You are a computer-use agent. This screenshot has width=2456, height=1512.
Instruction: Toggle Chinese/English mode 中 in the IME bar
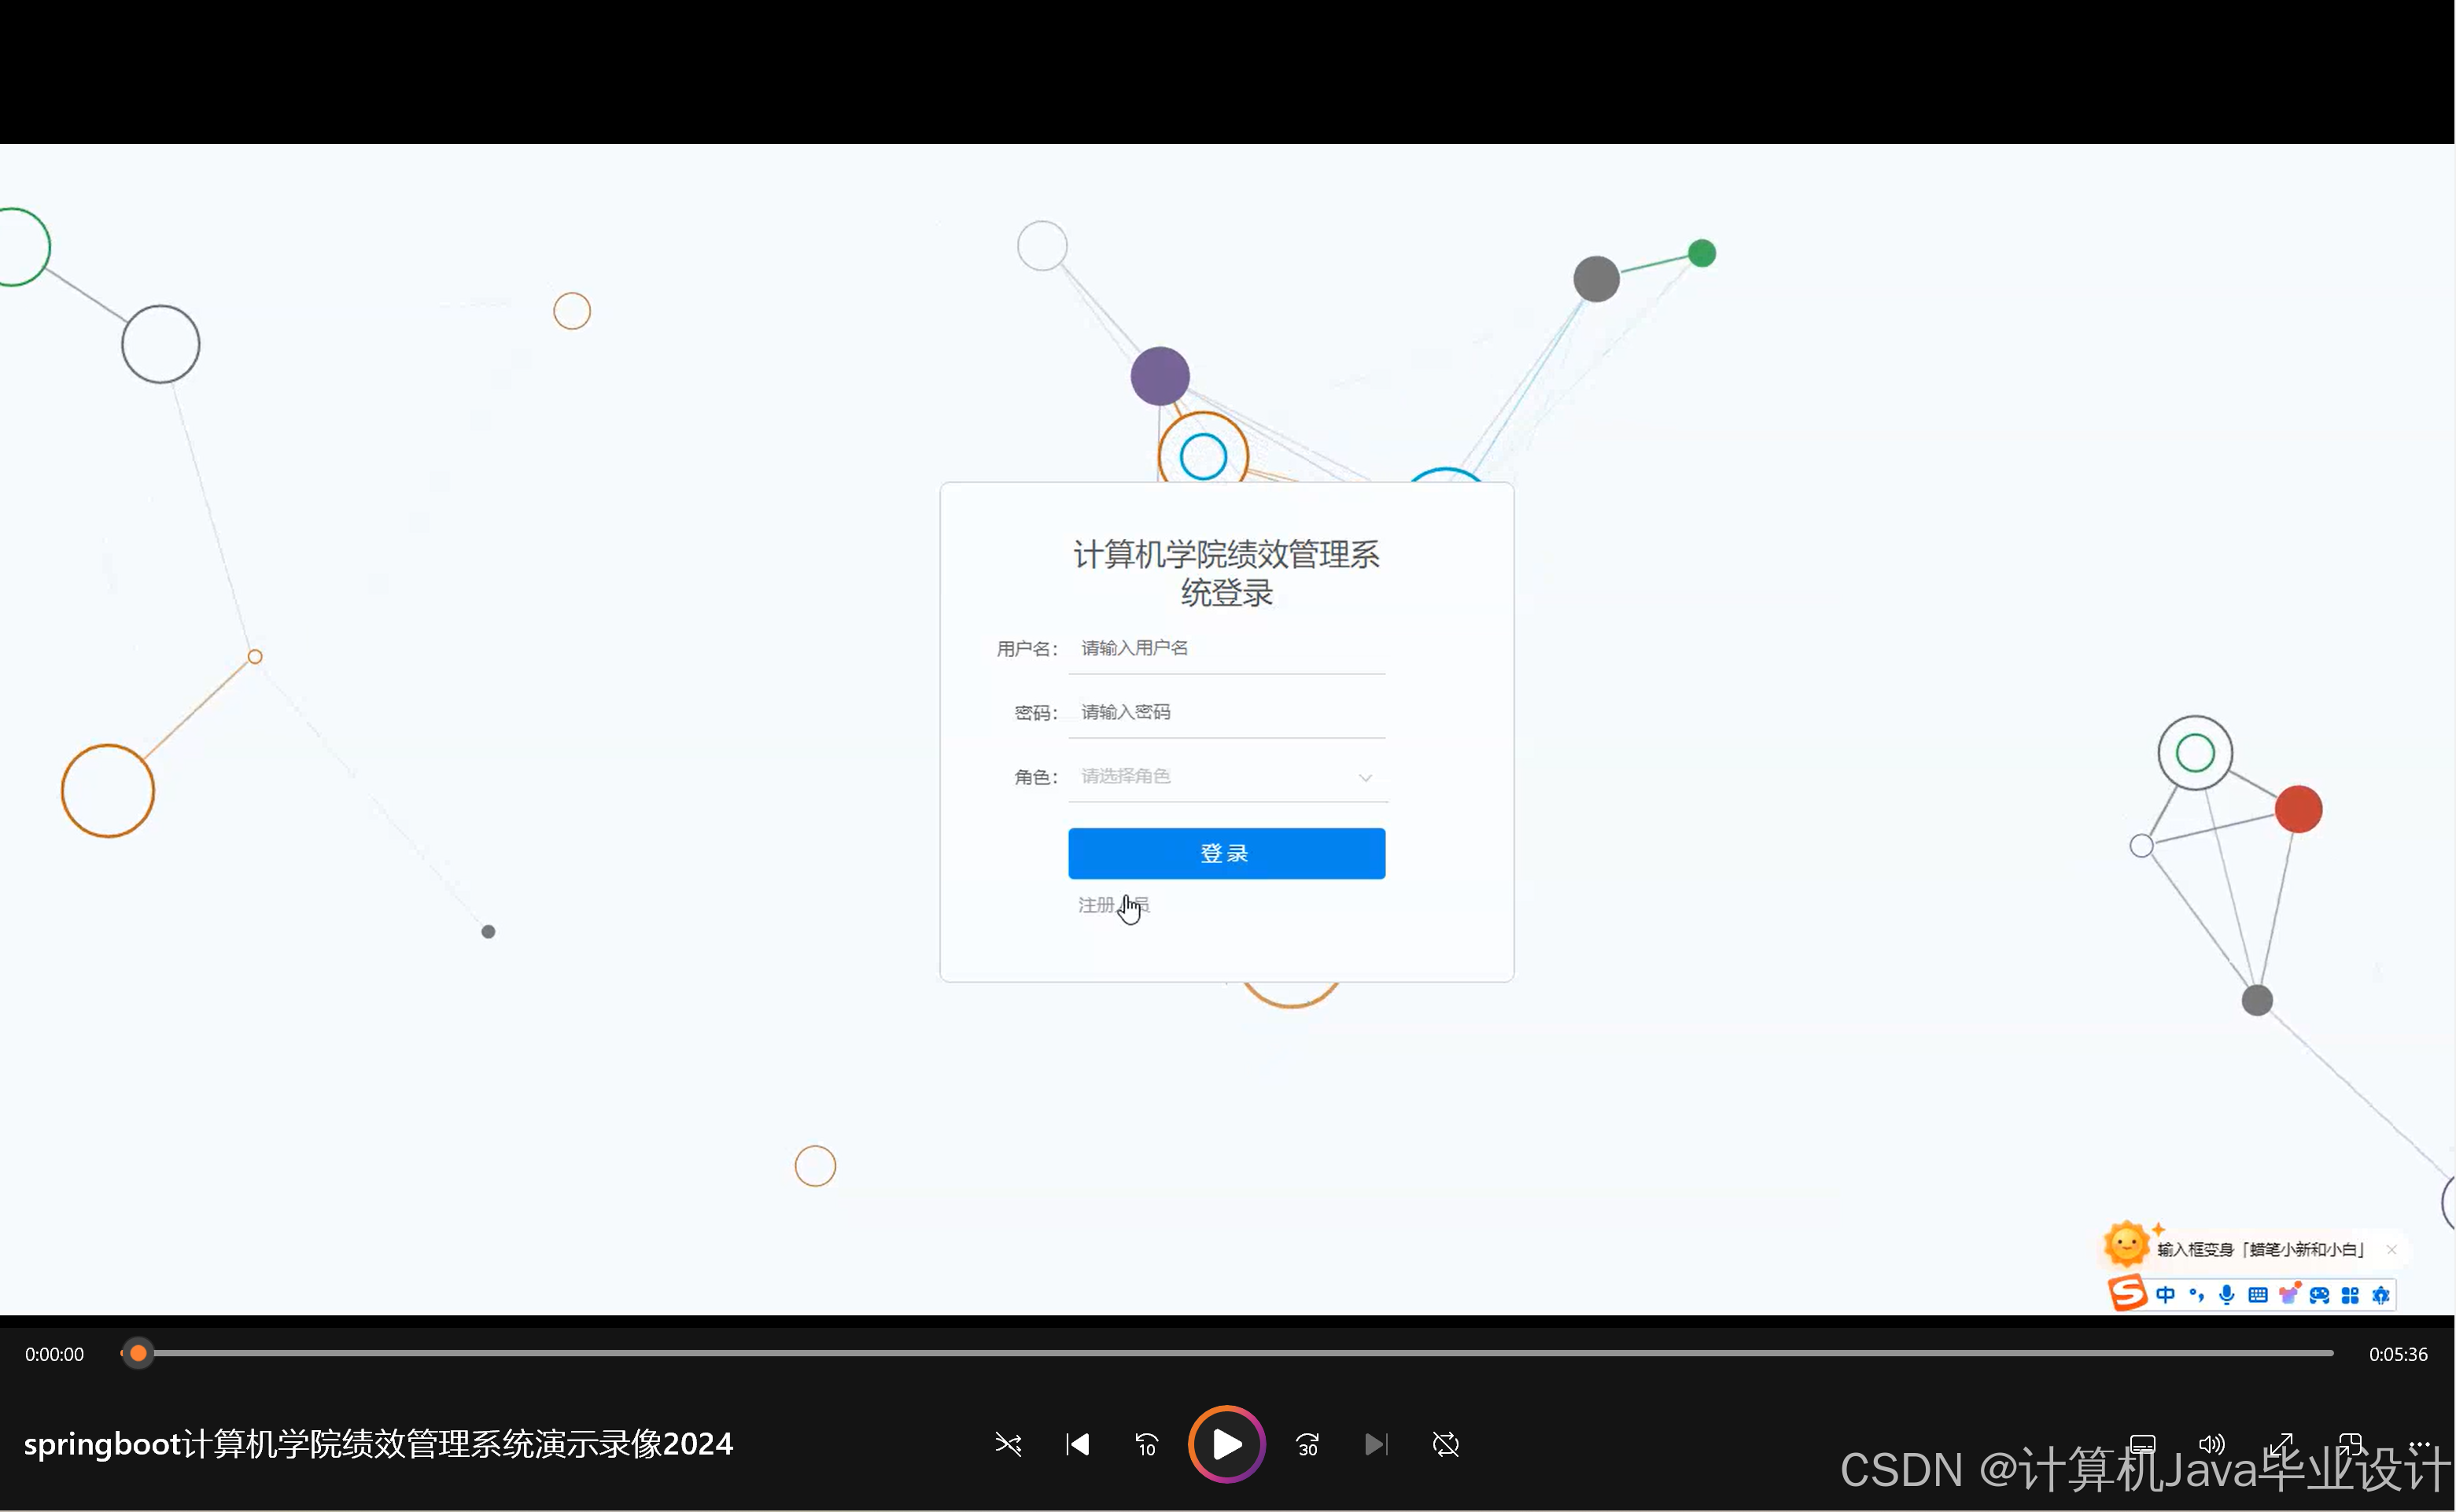(2166, 1295)
